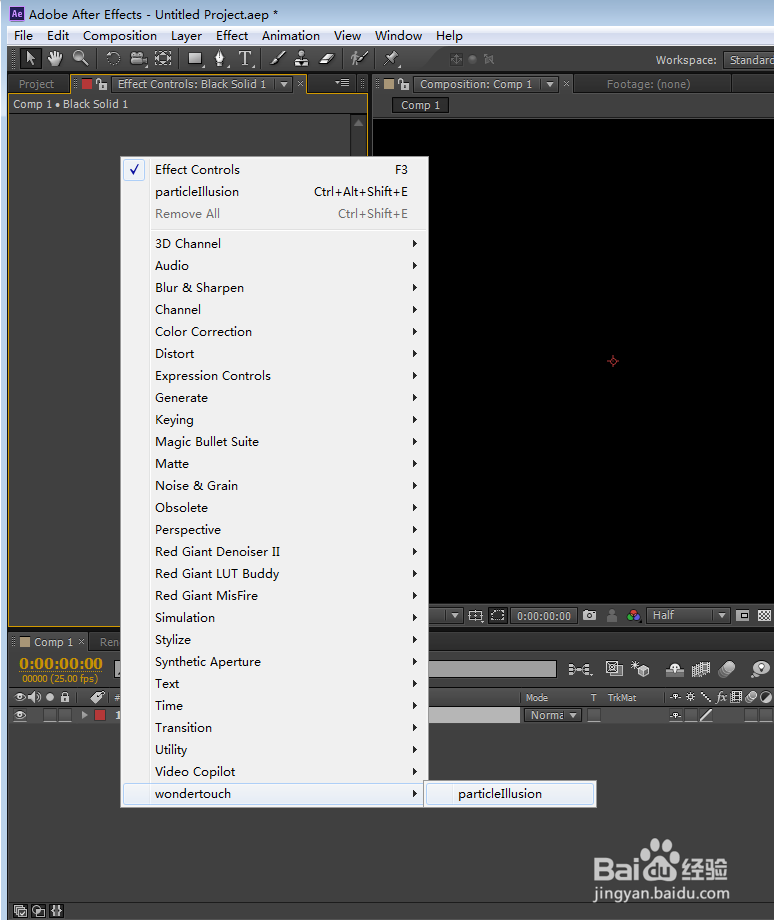Viewport: 774px width, 920px height.
Task: Open the Normal blending mode dropdown
Action: [x=553, y=715]
